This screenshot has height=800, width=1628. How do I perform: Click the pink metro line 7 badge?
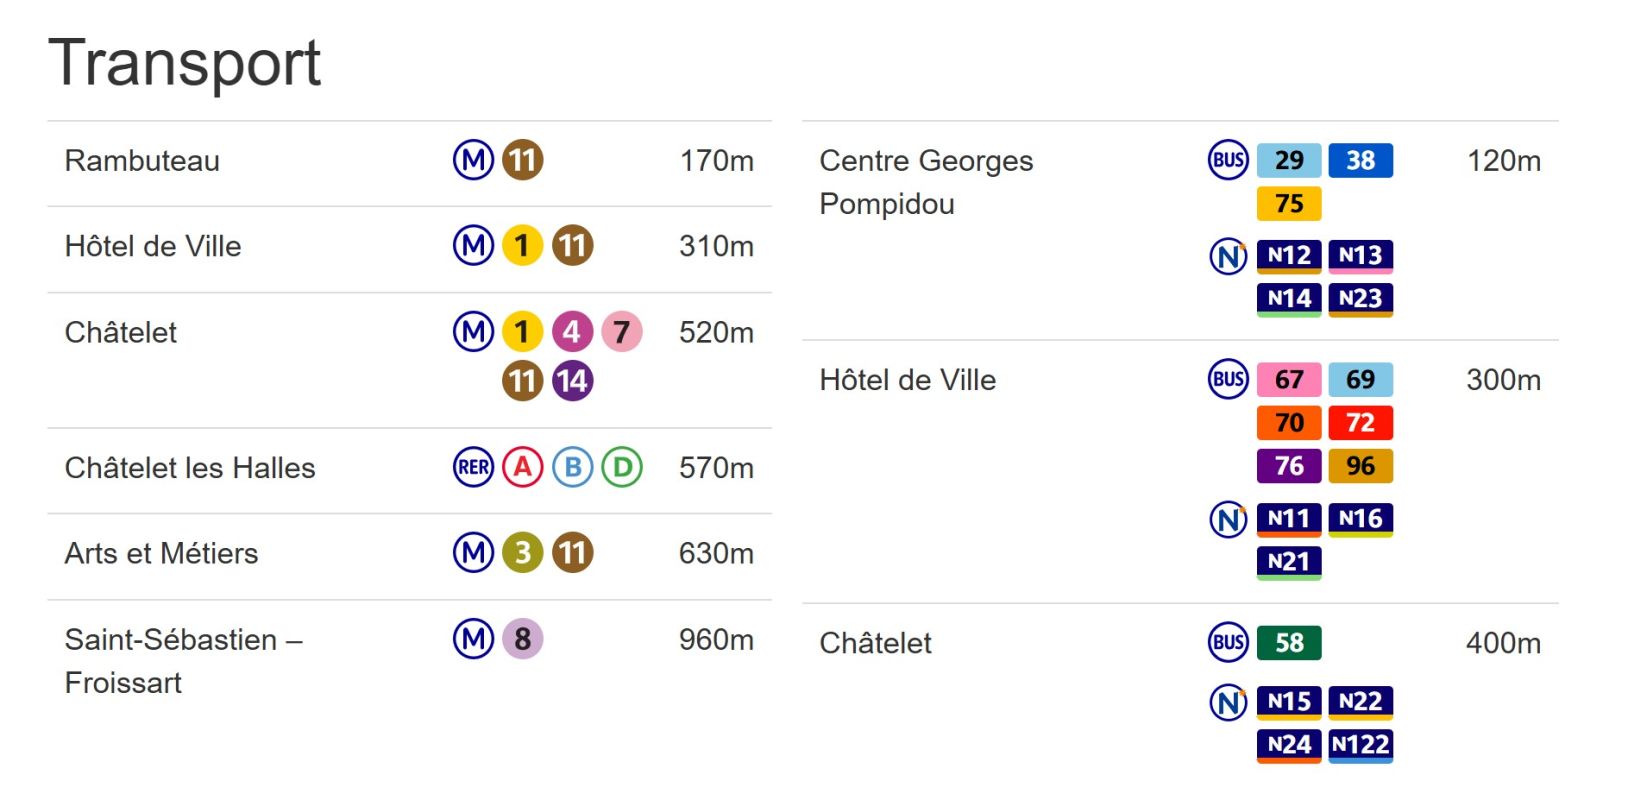coord(622,332)
